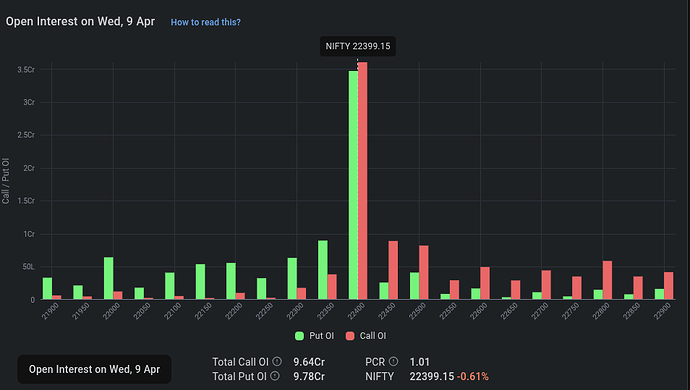
Task: Click the red Call OI bar at 22350
Action: 332,287
